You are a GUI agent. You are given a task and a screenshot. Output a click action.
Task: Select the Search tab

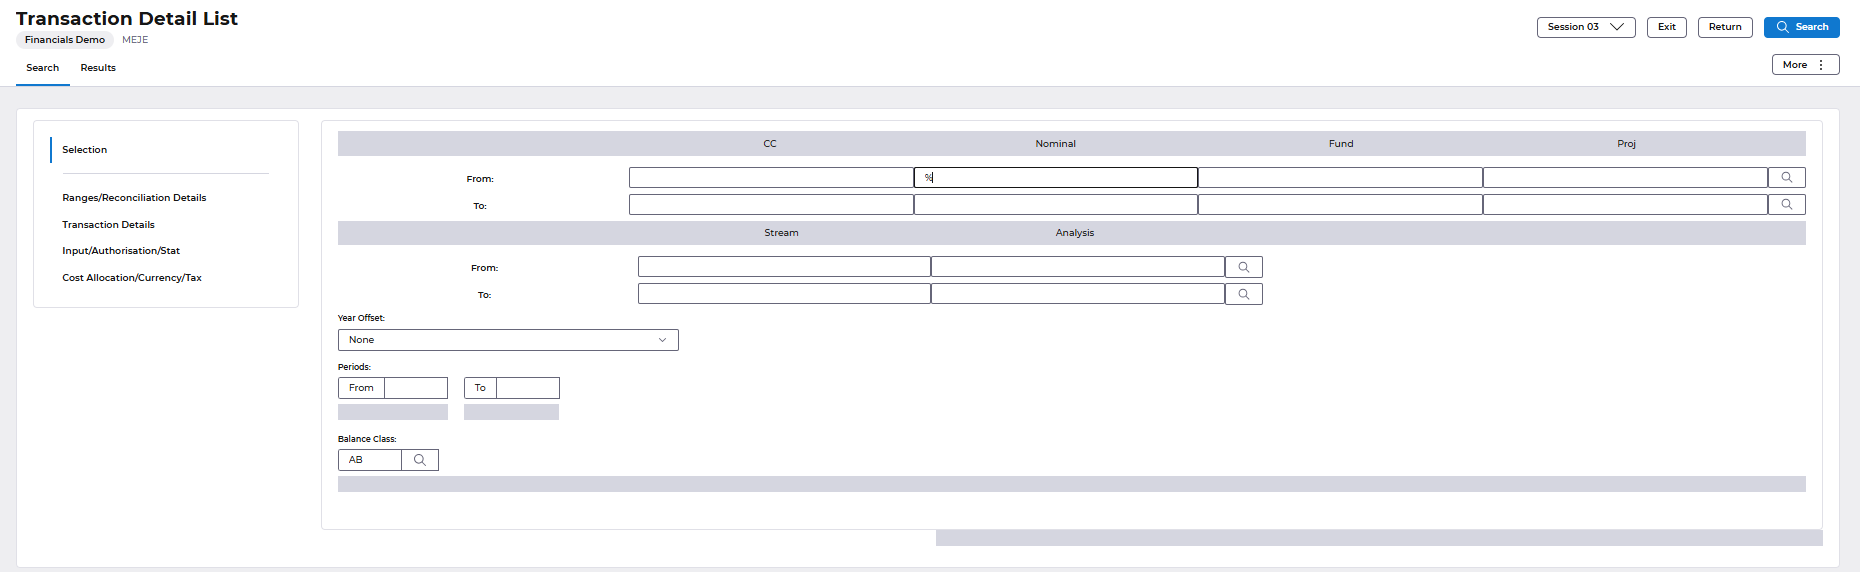[x=43, y=68]
